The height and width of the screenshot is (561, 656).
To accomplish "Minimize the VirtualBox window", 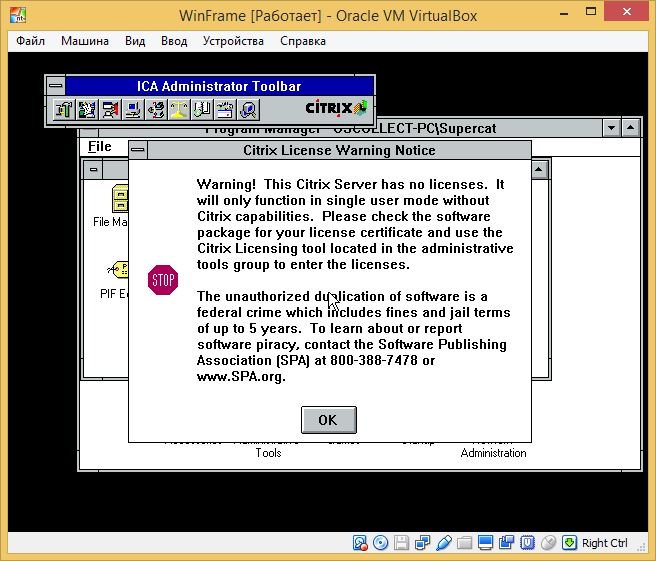I will point(564,13).
